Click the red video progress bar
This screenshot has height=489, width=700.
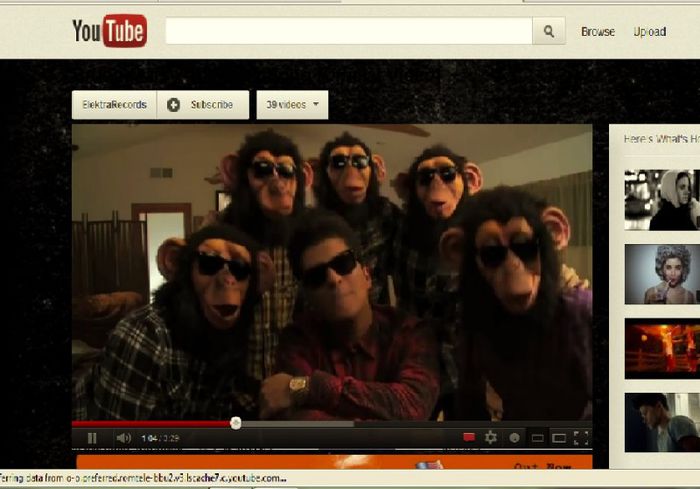tap(150, 423)
